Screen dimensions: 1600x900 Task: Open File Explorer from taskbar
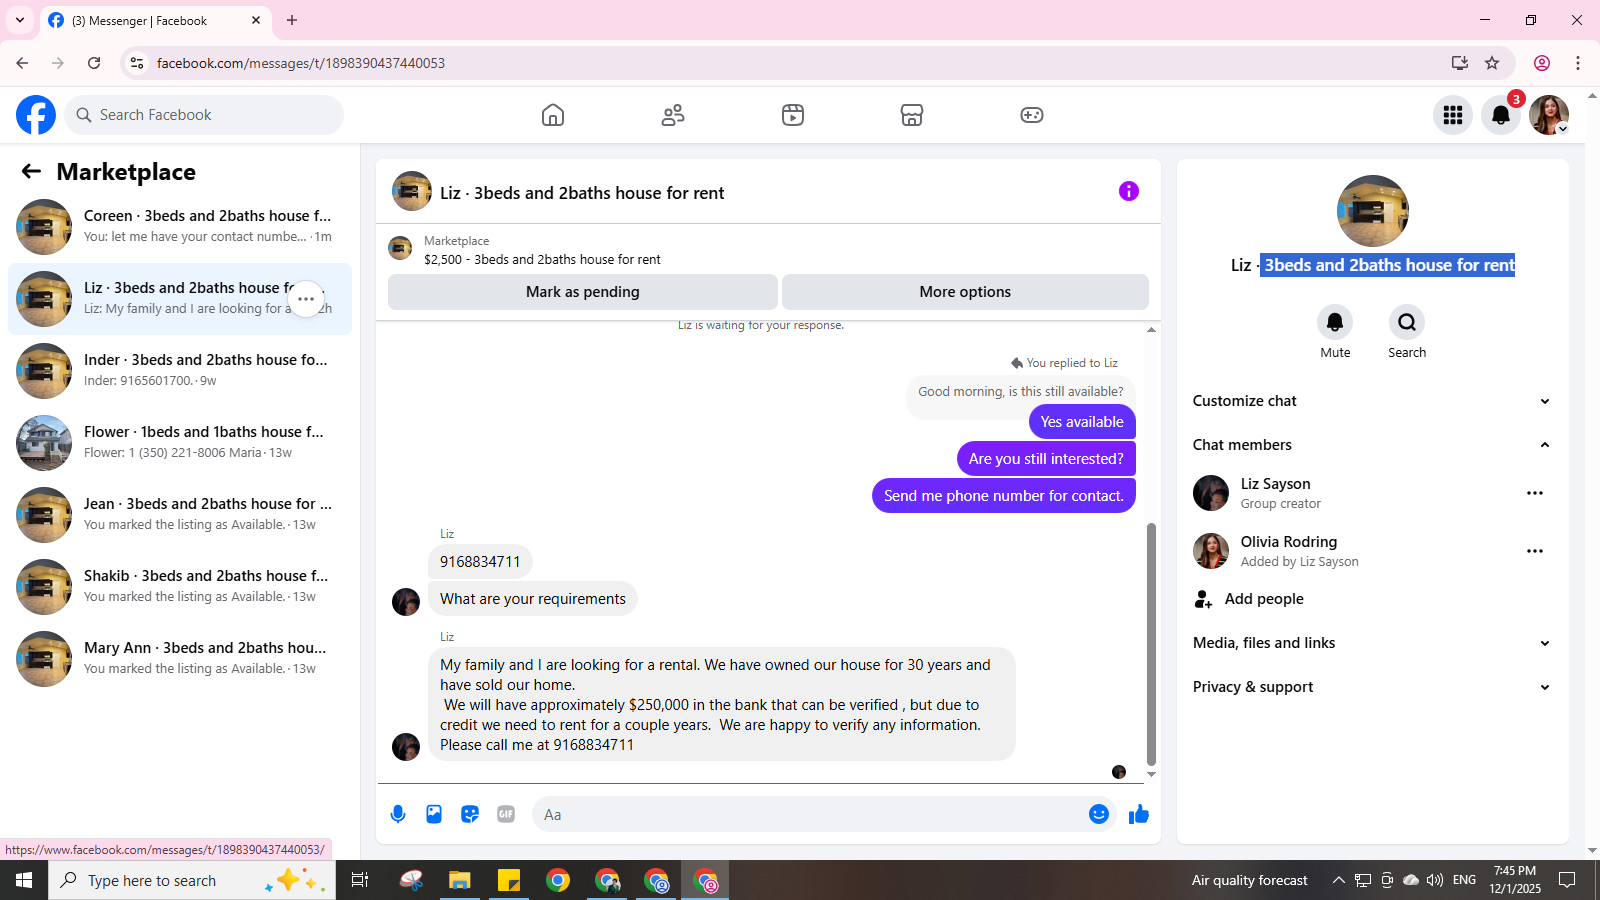(459, 880)
